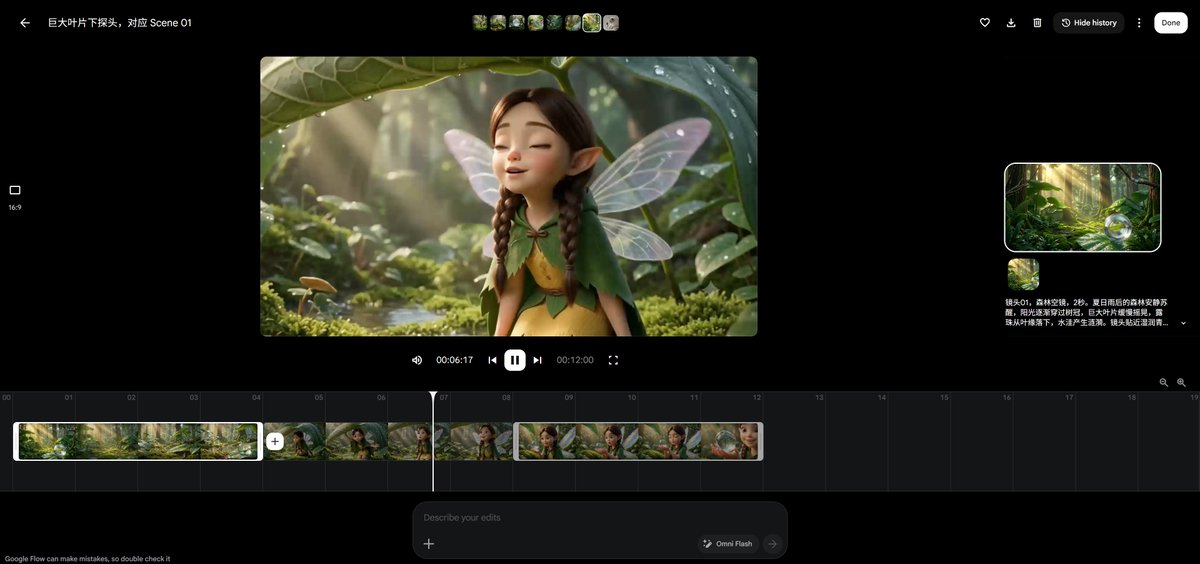Click the Done button
Image resolution: width=1200 pixels, height=564 pixels.
[x=1171, y=22]
